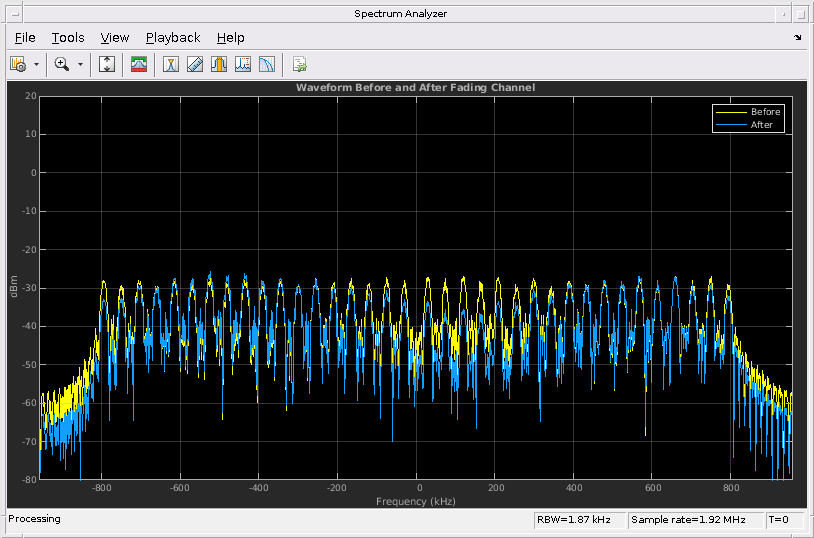Toggle the 'After' trace in legend
The height and width of the screenshot is (538, 814).
click(761, 125)
